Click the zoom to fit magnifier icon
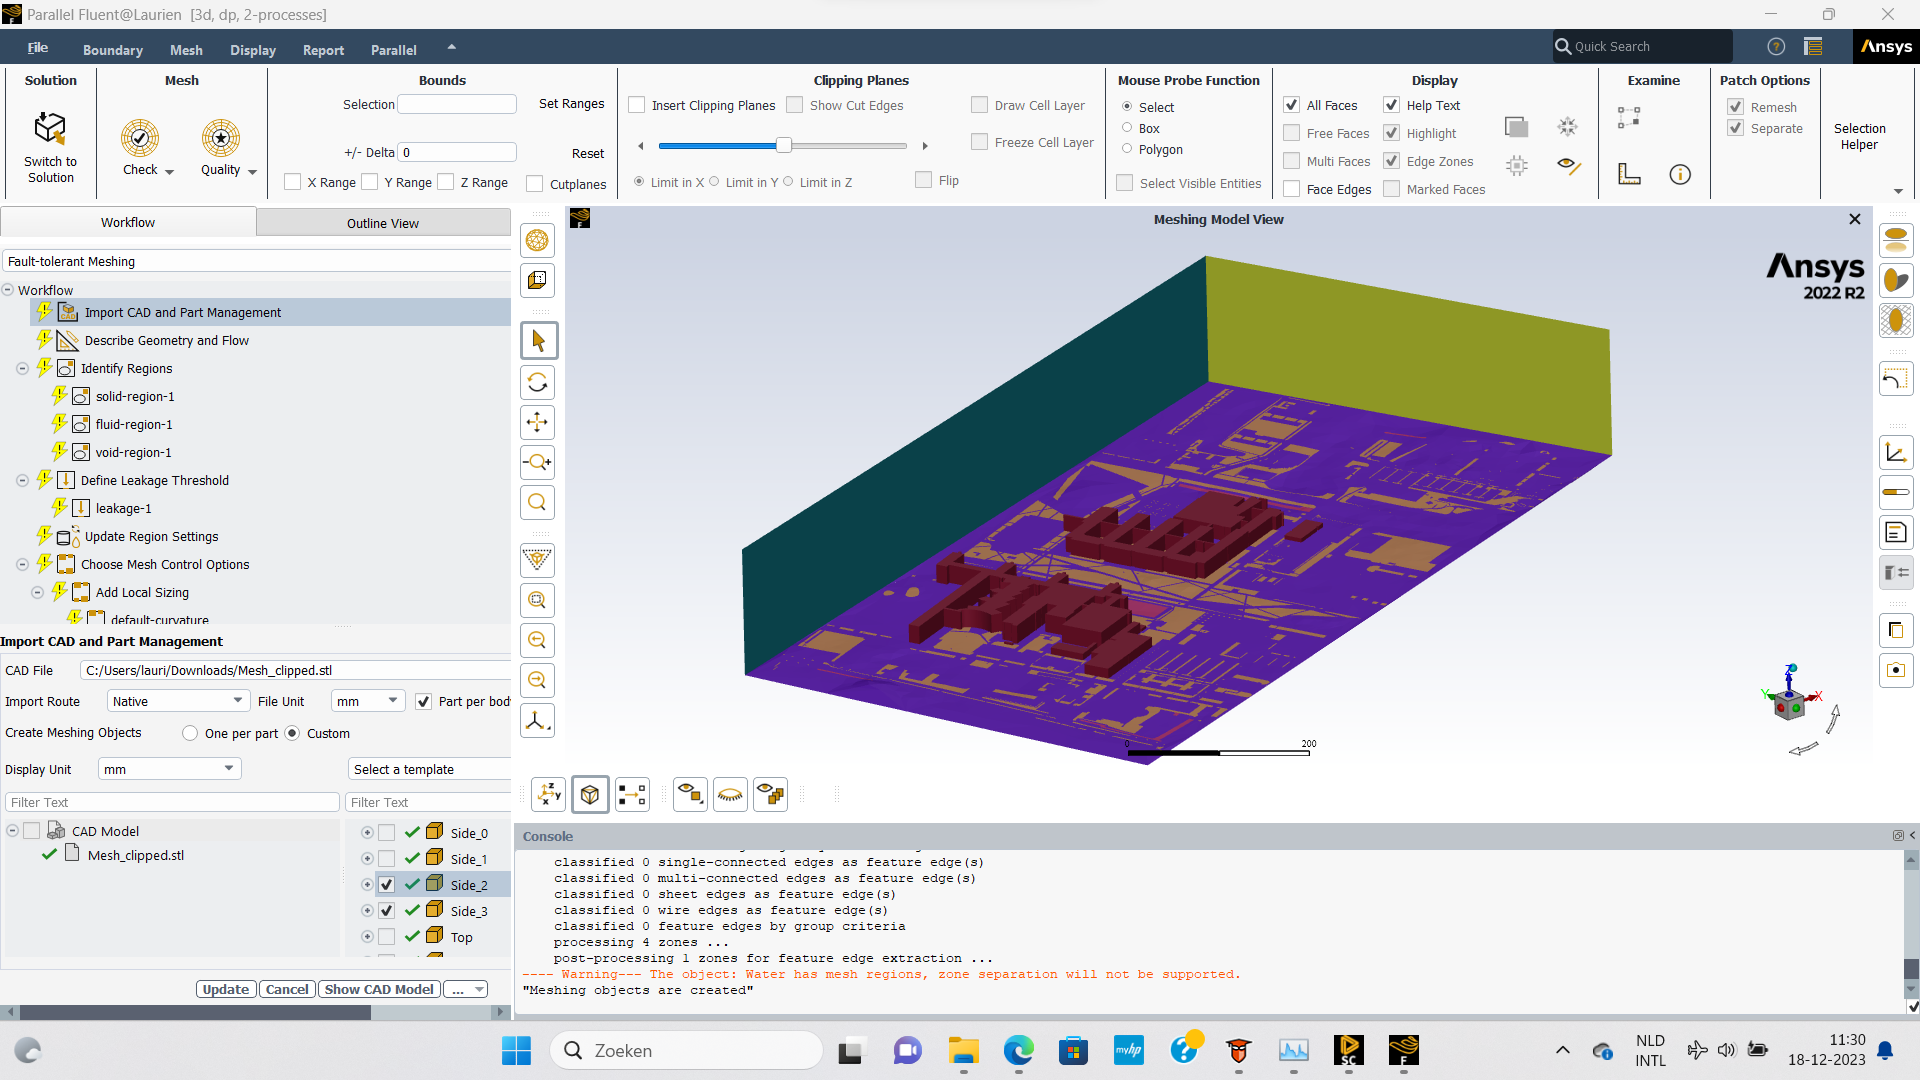 538,502
